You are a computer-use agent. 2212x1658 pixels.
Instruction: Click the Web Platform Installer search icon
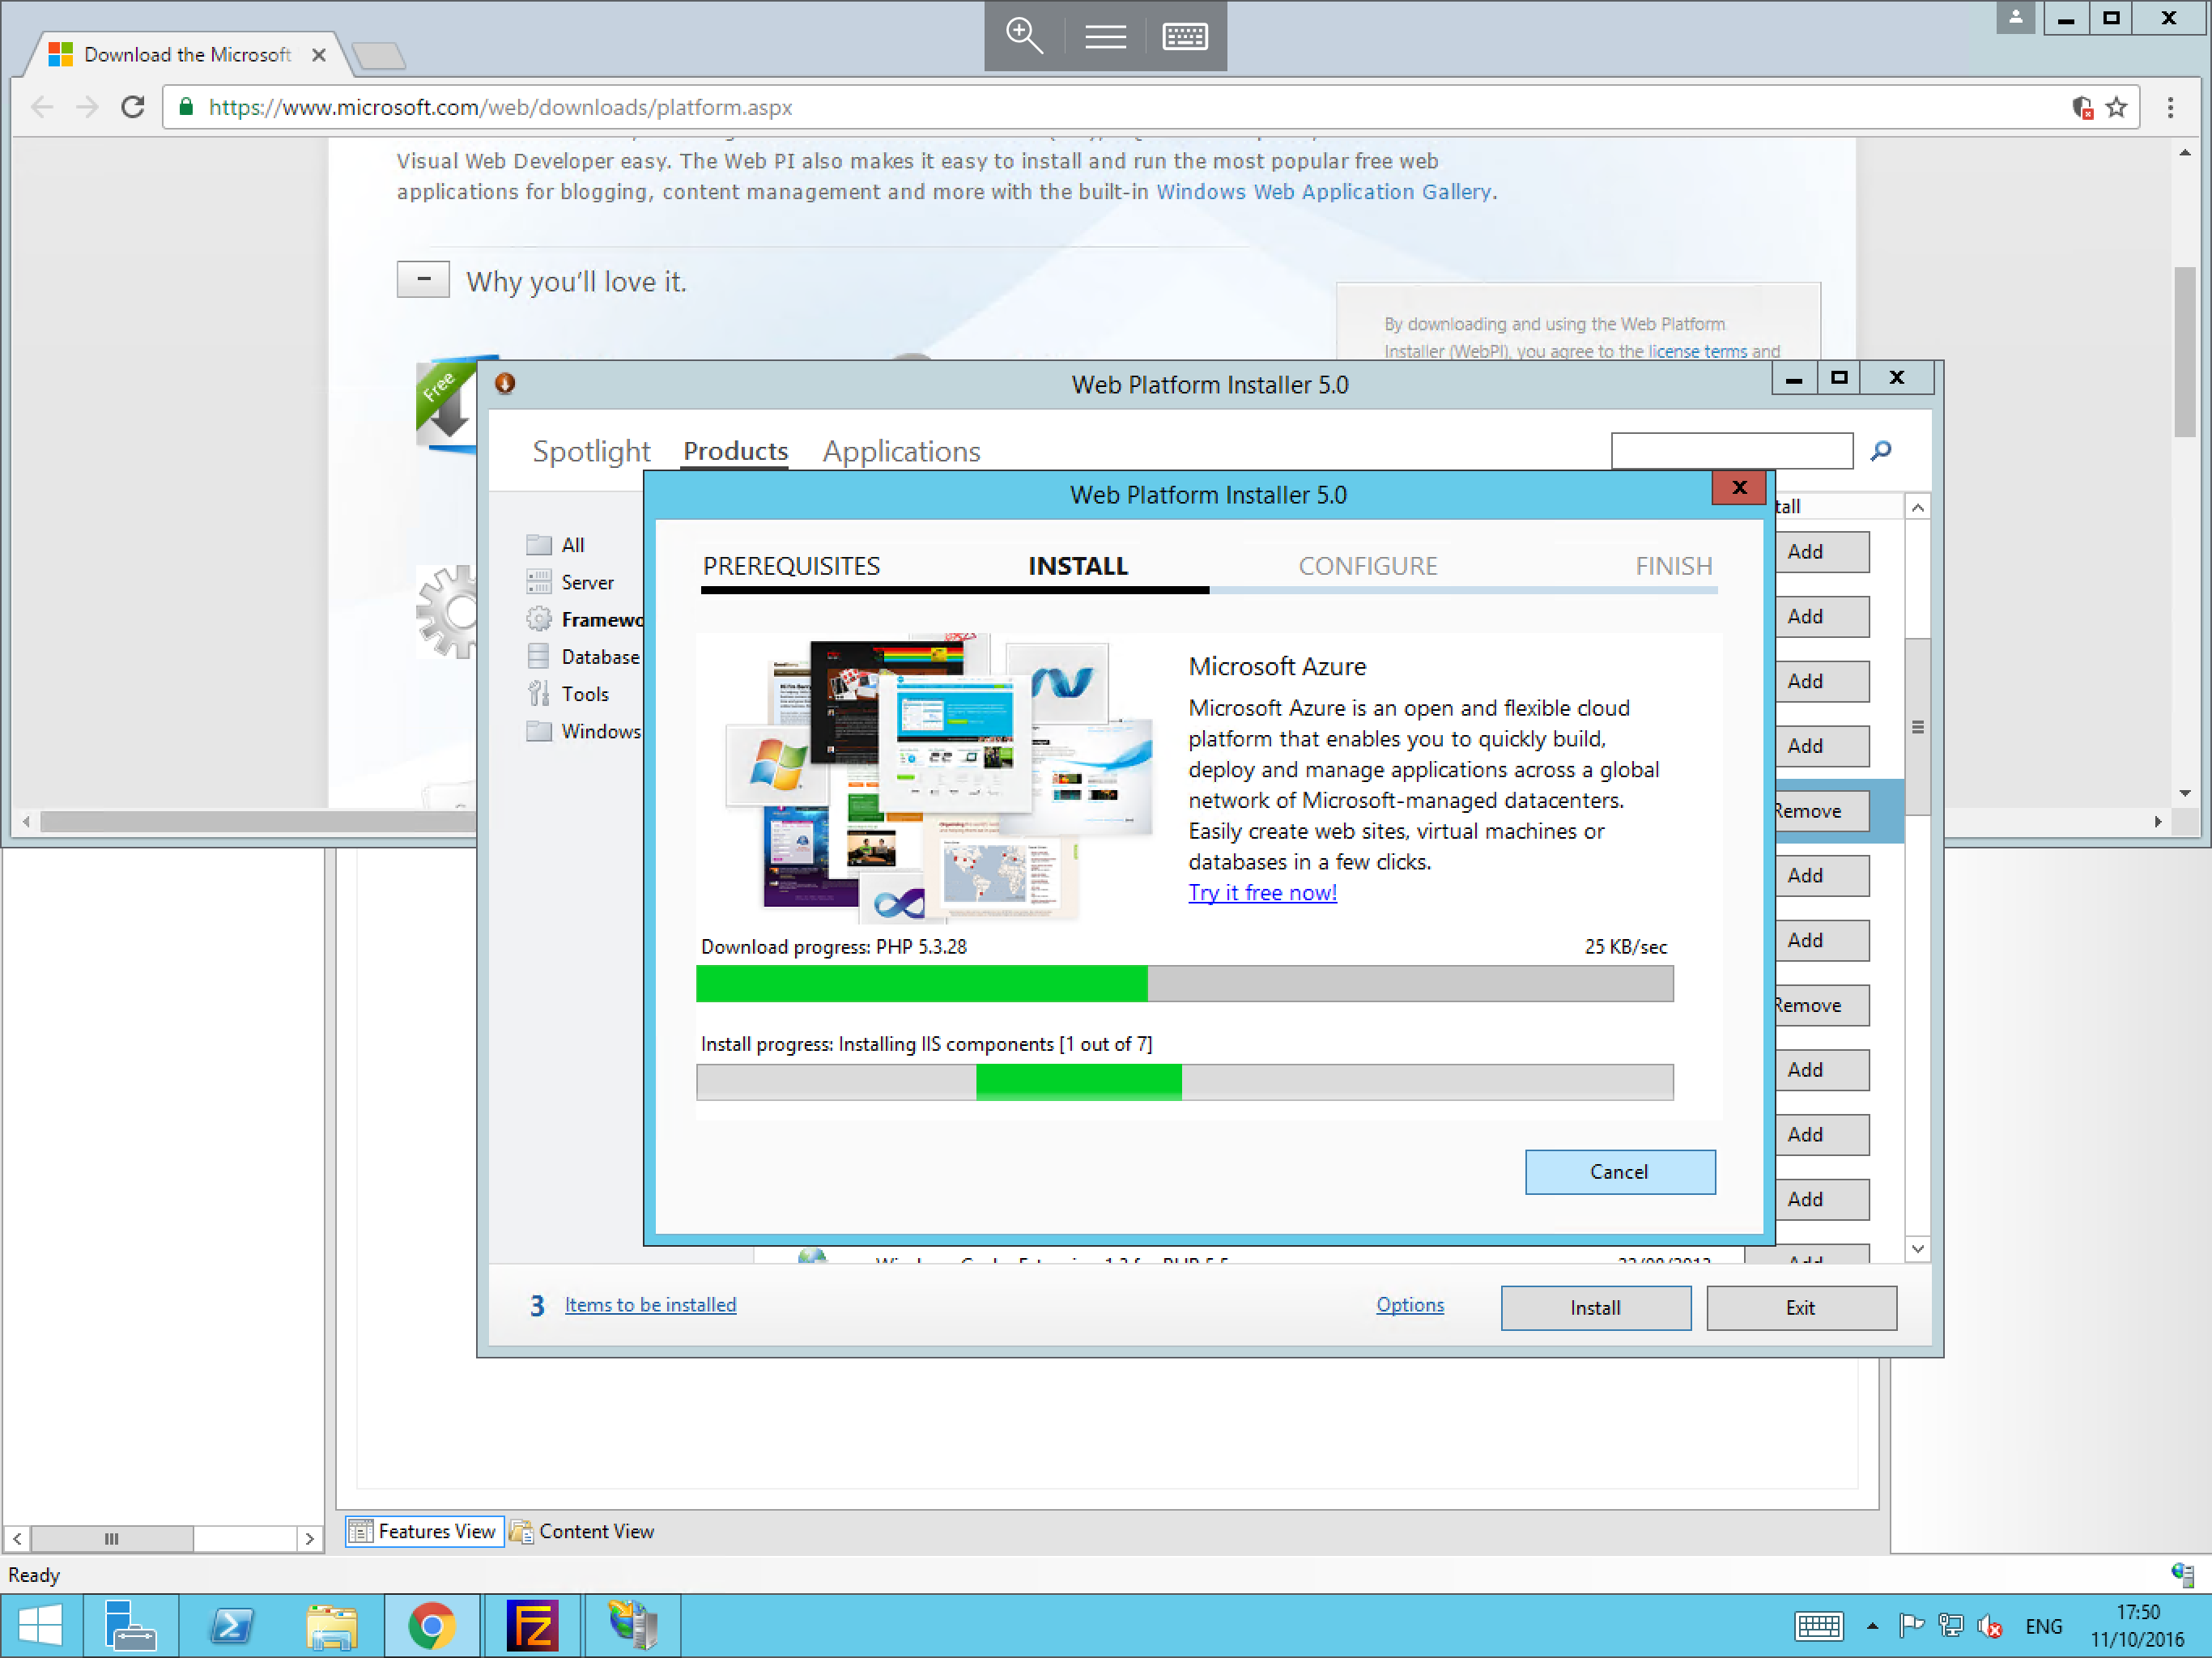coord(1881,449)
